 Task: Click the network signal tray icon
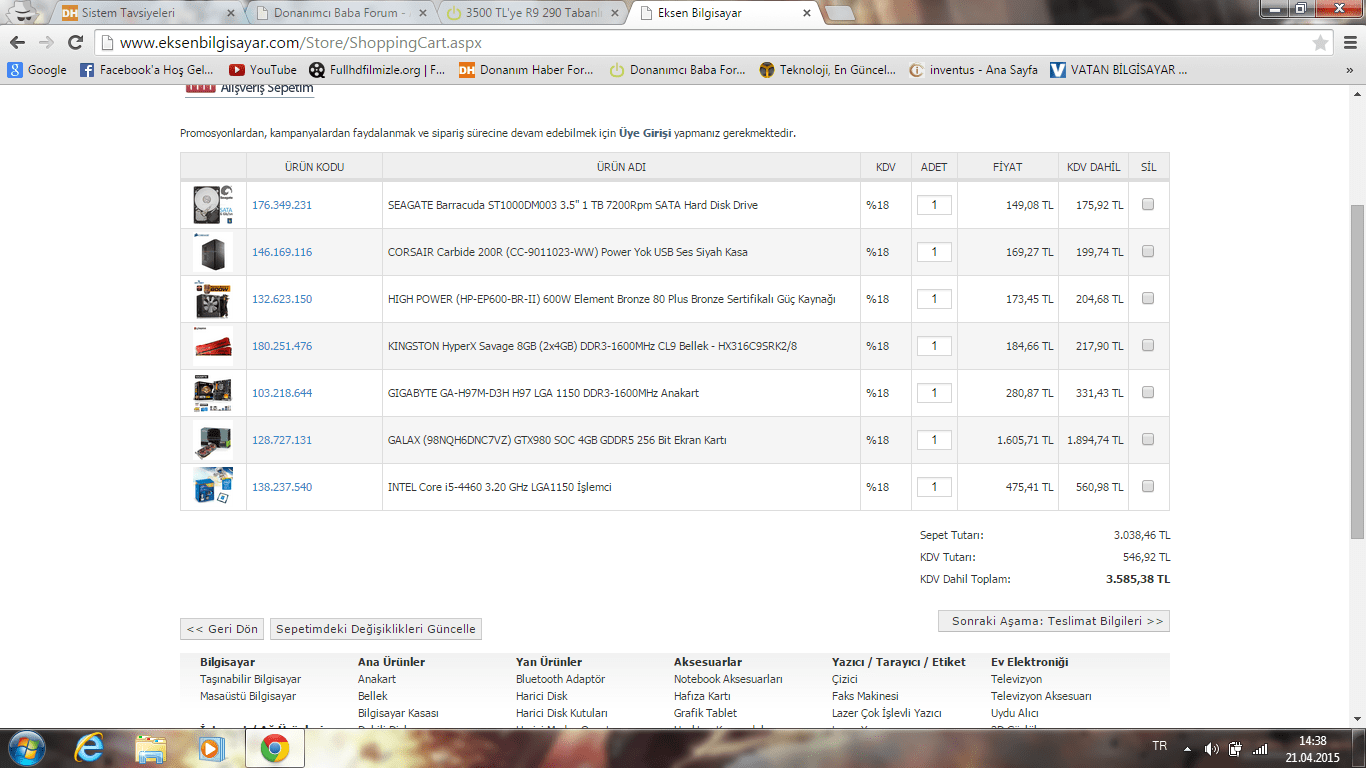[1260, 748]
